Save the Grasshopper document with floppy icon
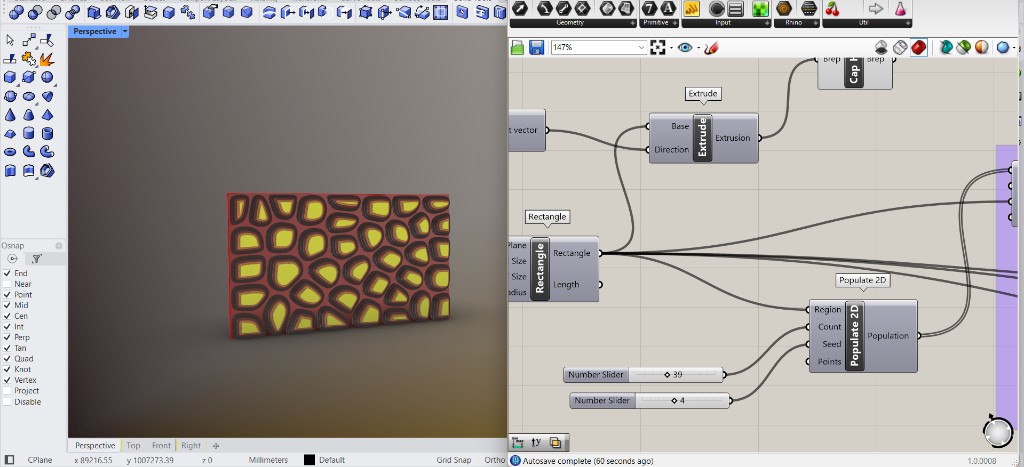Image resolution: width=1024 pixels, height=467 pixels. pyautogui.click(x=536, y=47)
